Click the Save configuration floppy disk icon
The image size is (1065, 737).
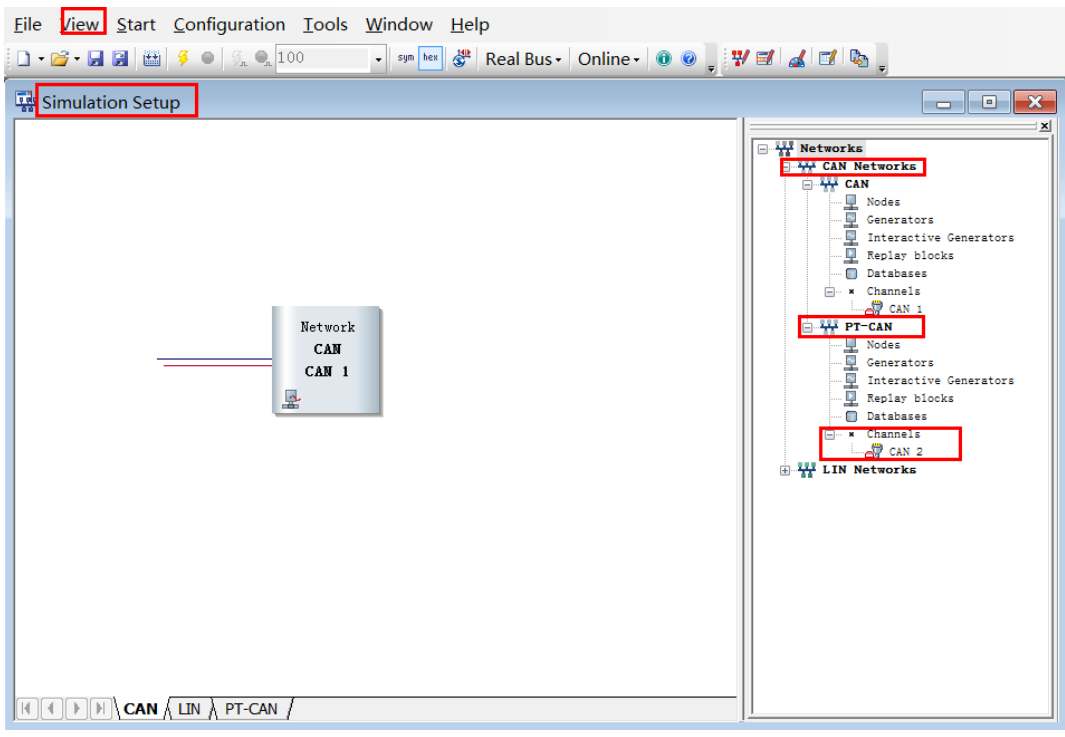click(x=96, y=59)
